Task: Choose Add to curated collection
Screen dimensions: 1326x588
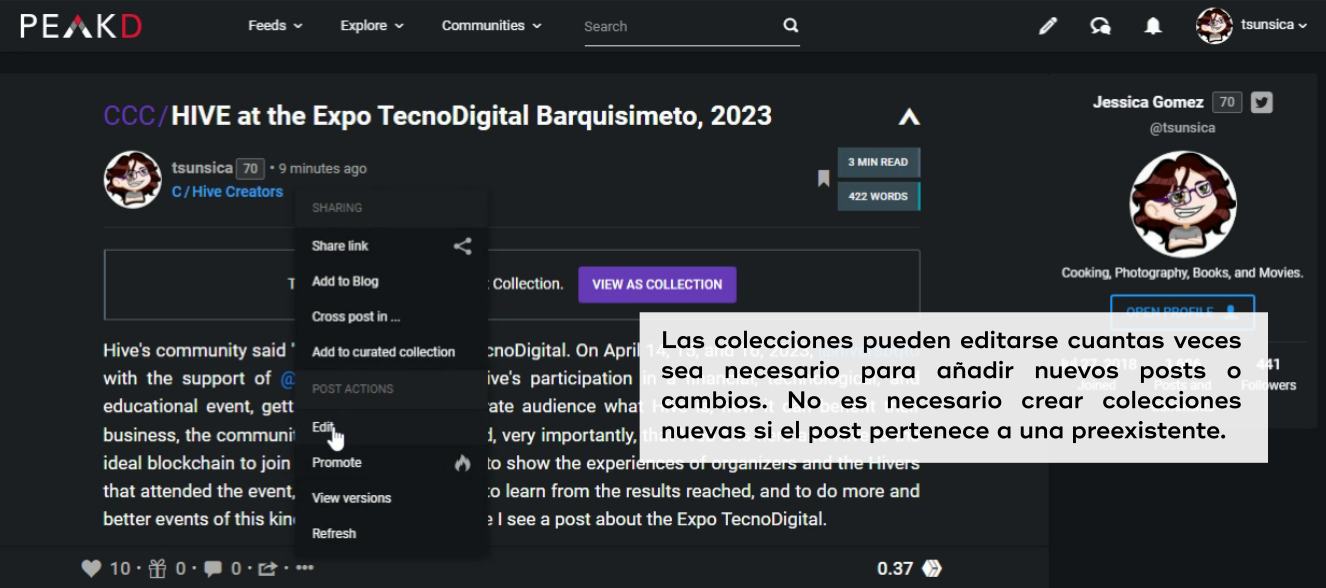Action: coord(383,352)
